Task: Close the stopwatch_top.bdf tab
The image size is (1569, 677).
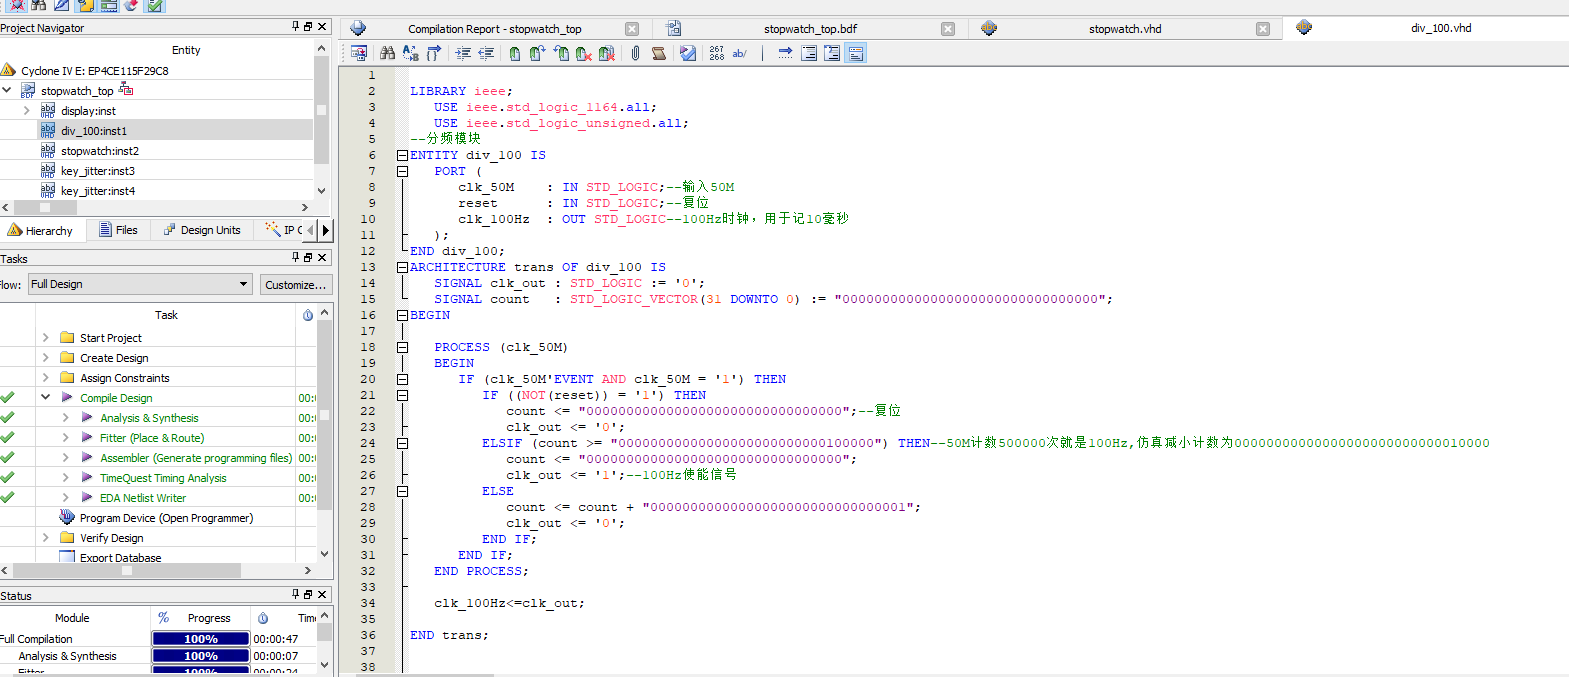Action: (x=948, y=29)
